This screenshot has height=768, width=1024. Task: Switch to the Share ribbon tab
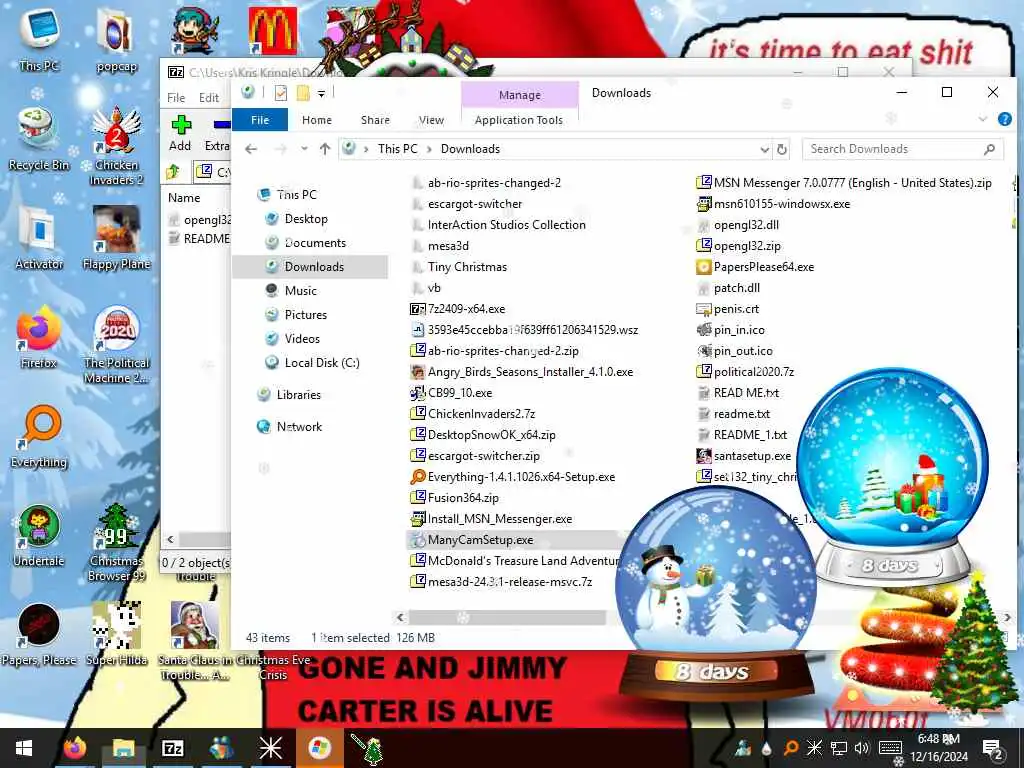[x=376, y=120]
